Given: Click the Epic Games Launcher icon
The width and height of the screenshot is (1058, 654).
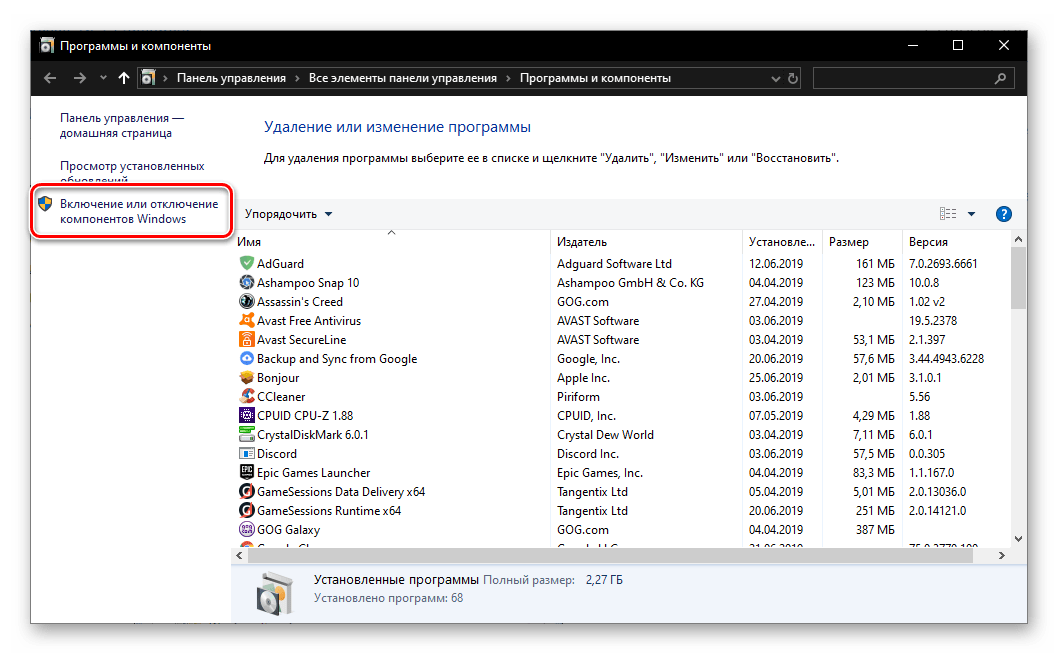Looking at the screenshot, I should (x=247, y=473).
